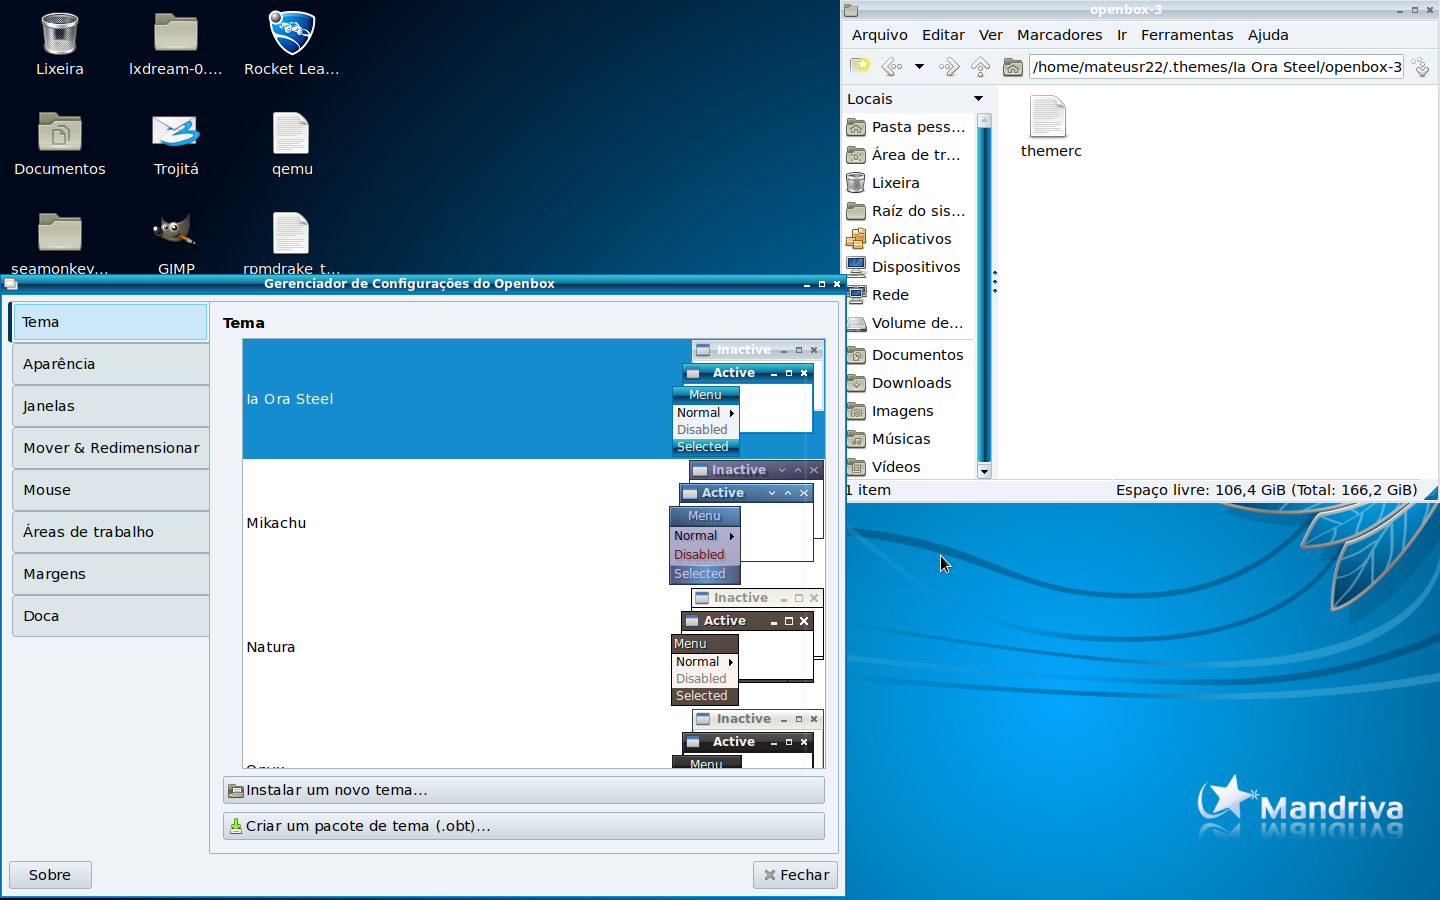This screenshot has height=900, width=1440.
Task: Open the Lixeira trash icon on the desktop
Action: tap(60, 44)
